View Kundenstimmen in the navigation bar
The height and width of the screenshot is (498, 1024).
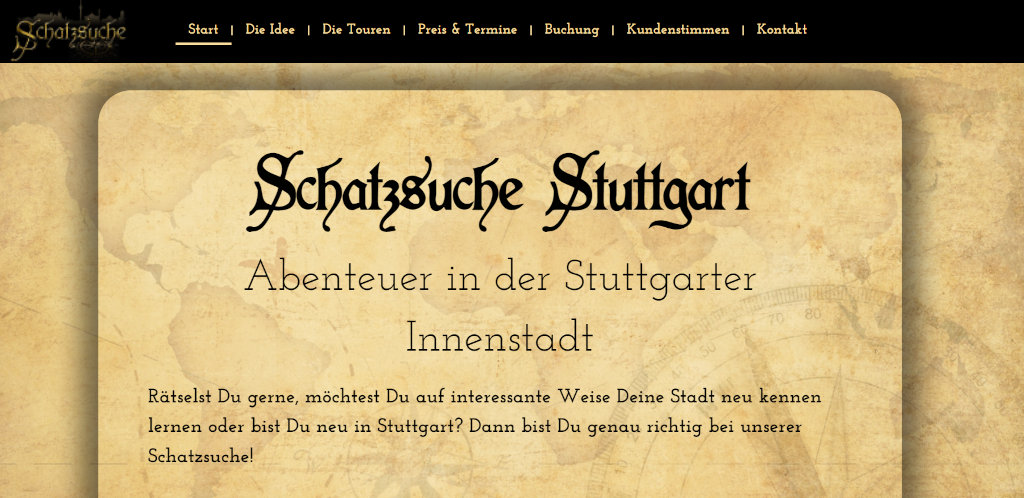pyautogui.click(x=677, y=29)
